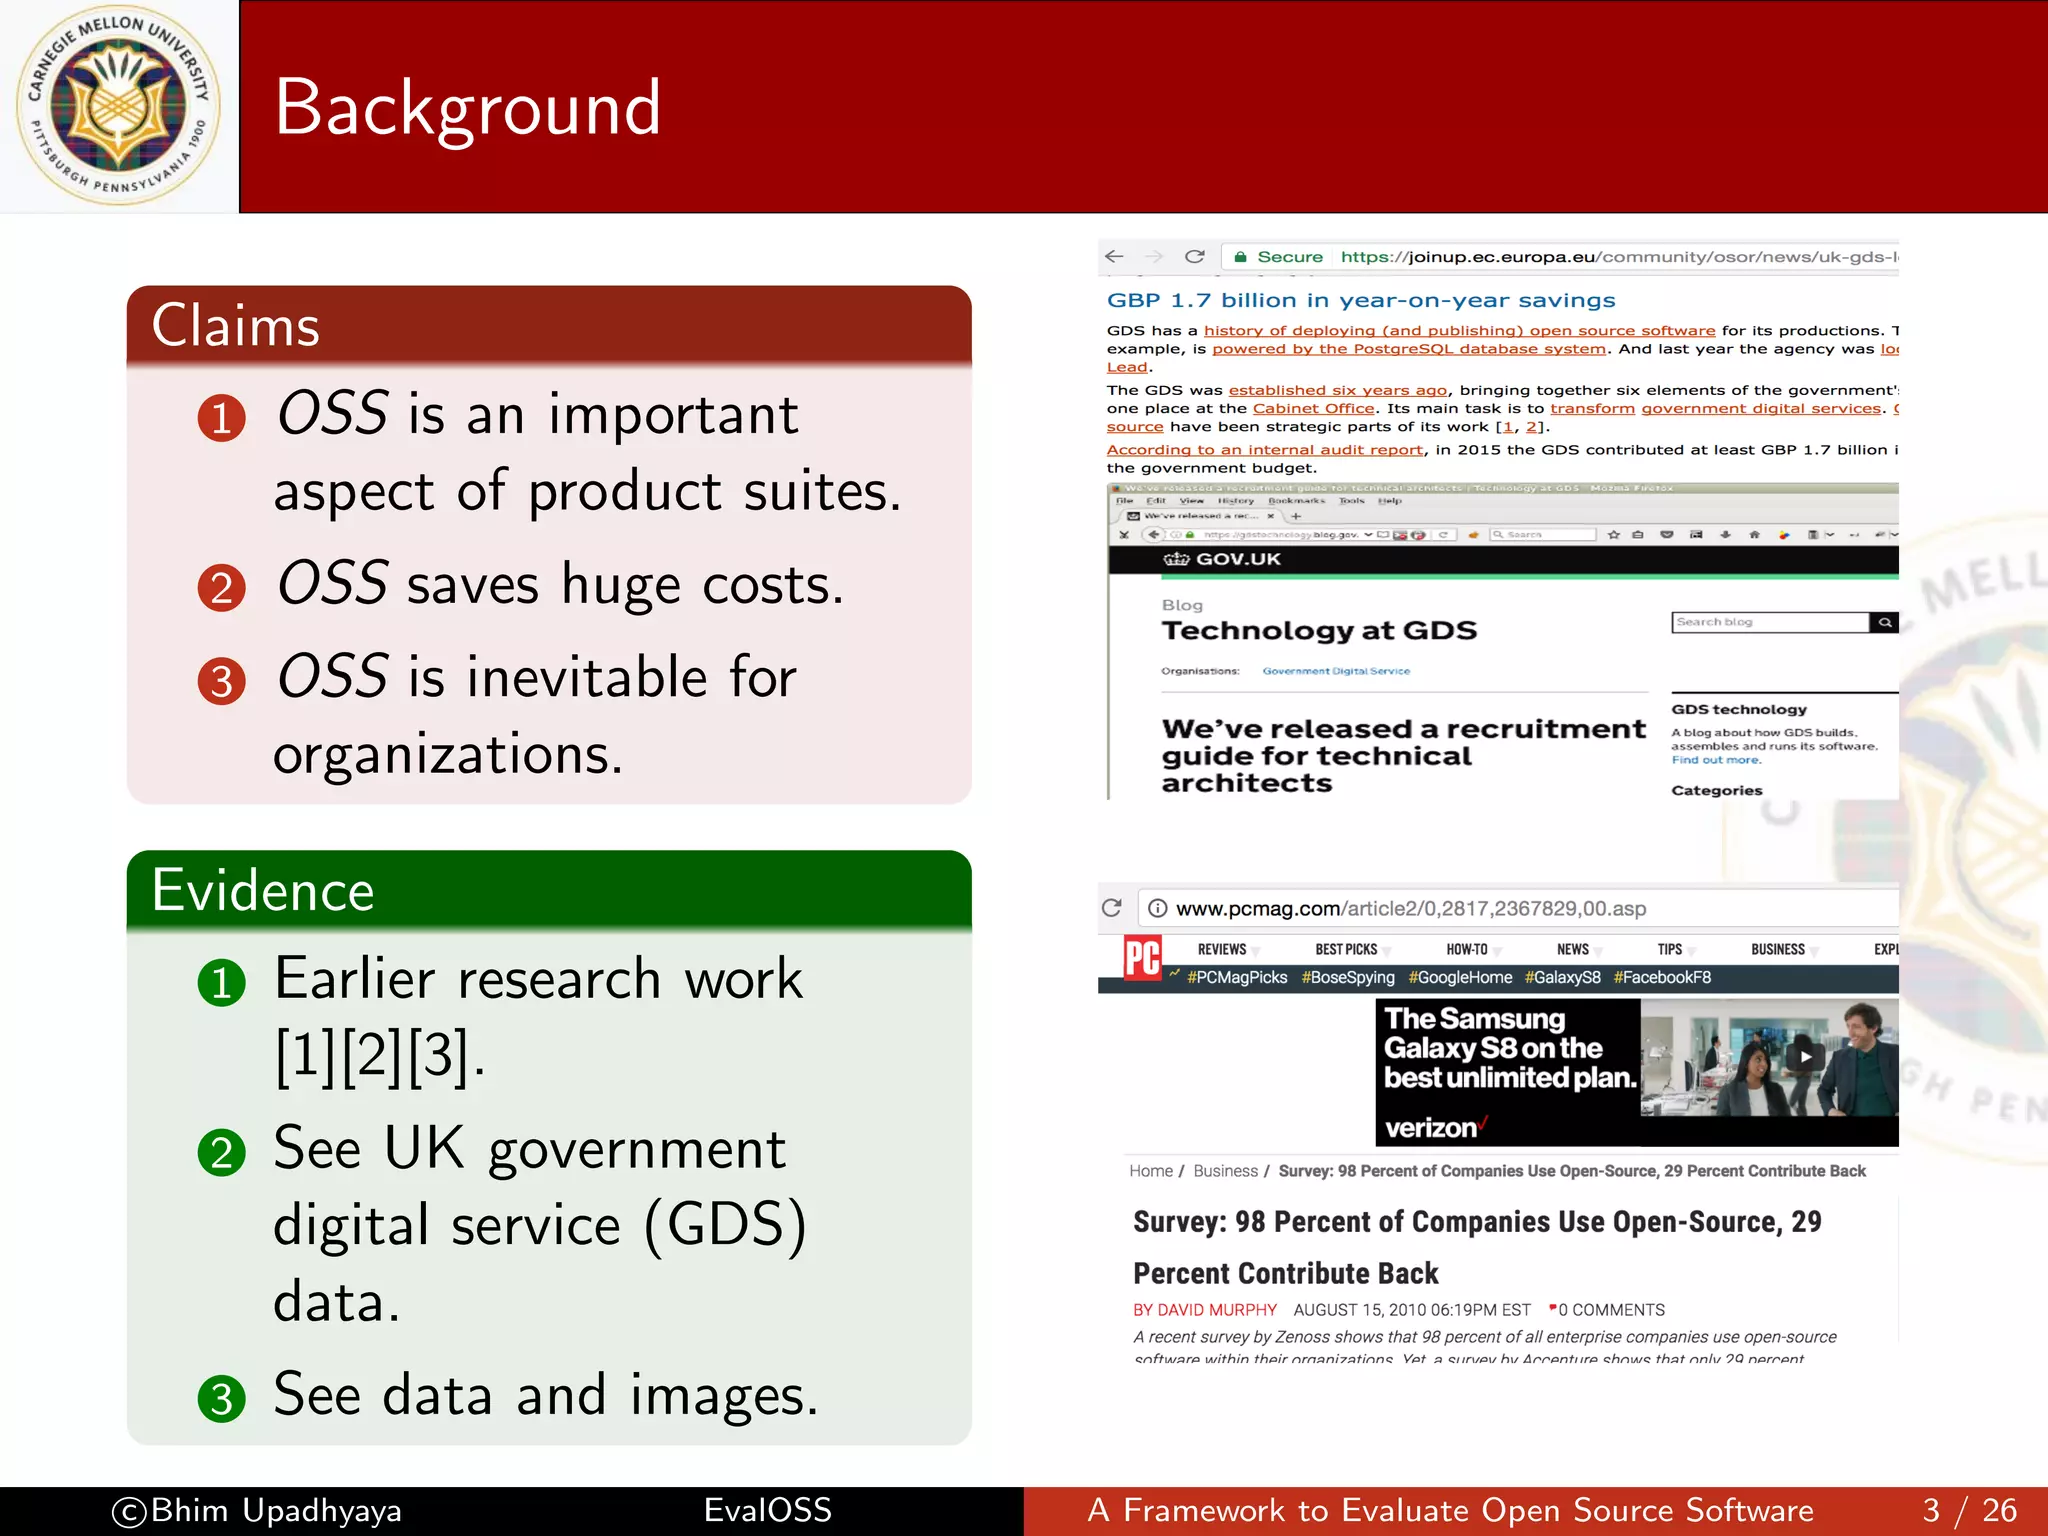This screenshot has width=2048, height=1536.
Task: Click the Firefox back button
Action: point(1153,534)
